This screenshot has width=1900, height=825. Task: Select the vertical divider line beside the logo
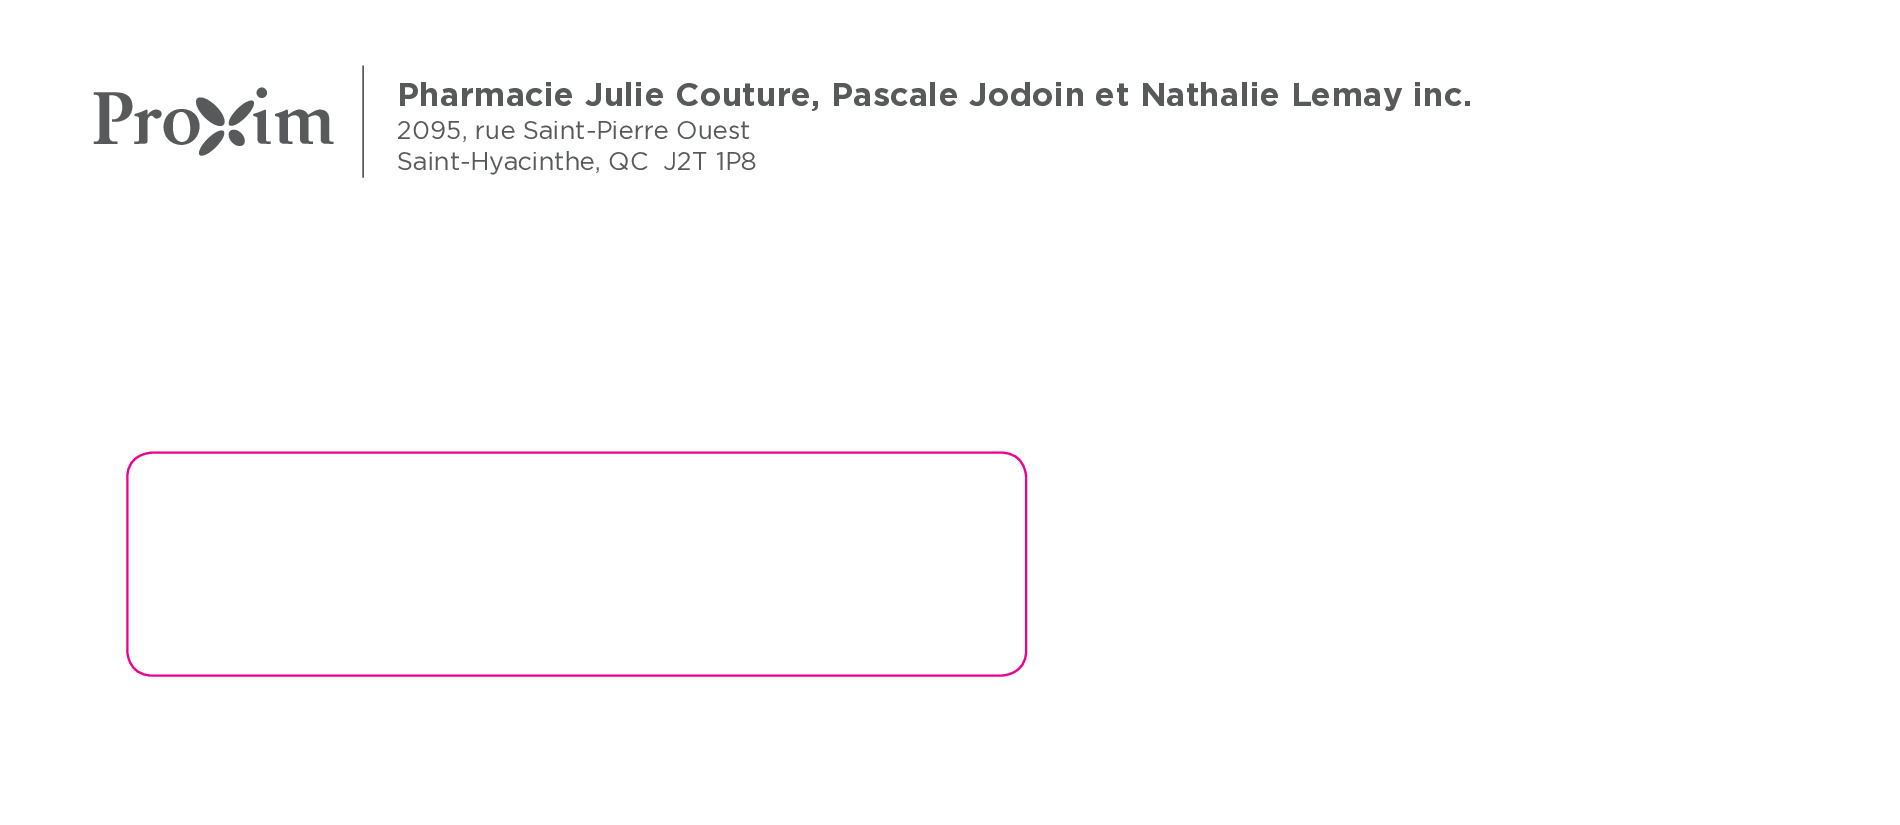tap(363, 122)
